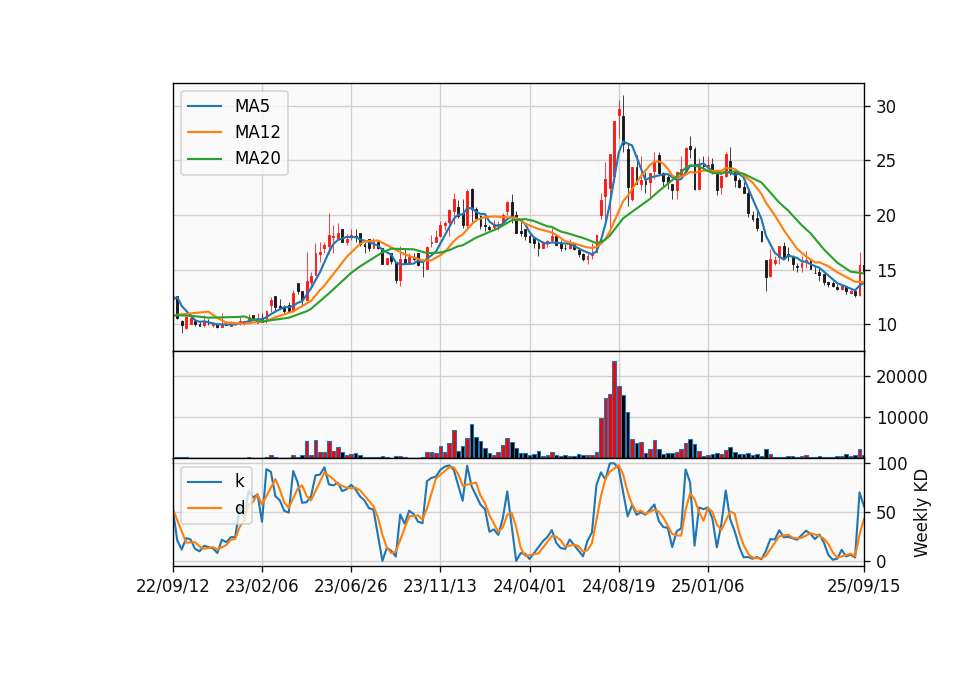Click the KD axis label 50

coord(886,513)
